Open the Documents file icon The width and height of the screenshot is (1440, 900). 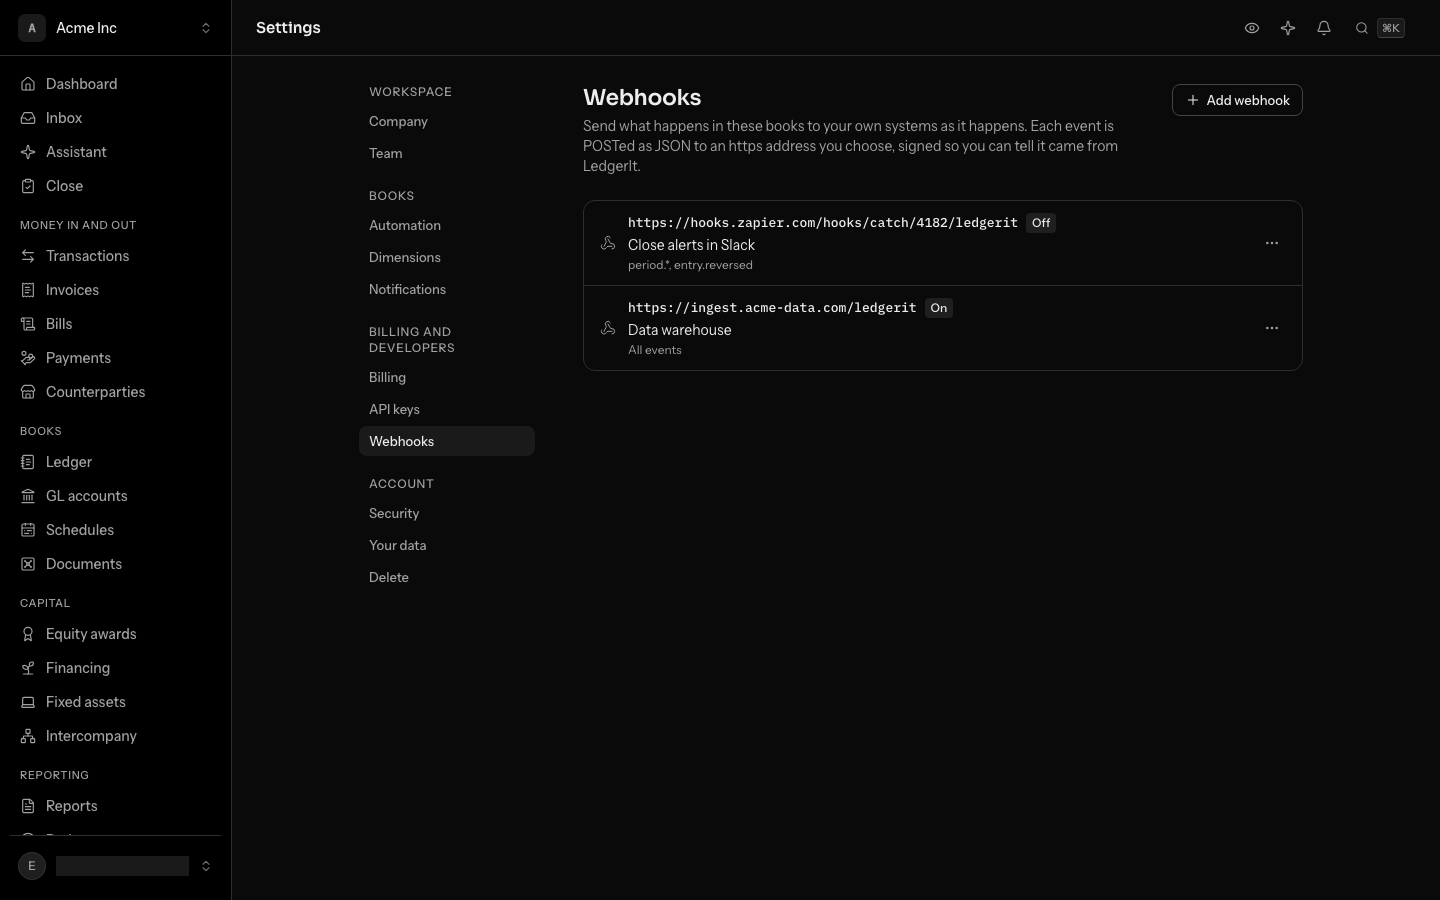coord(28,564)
